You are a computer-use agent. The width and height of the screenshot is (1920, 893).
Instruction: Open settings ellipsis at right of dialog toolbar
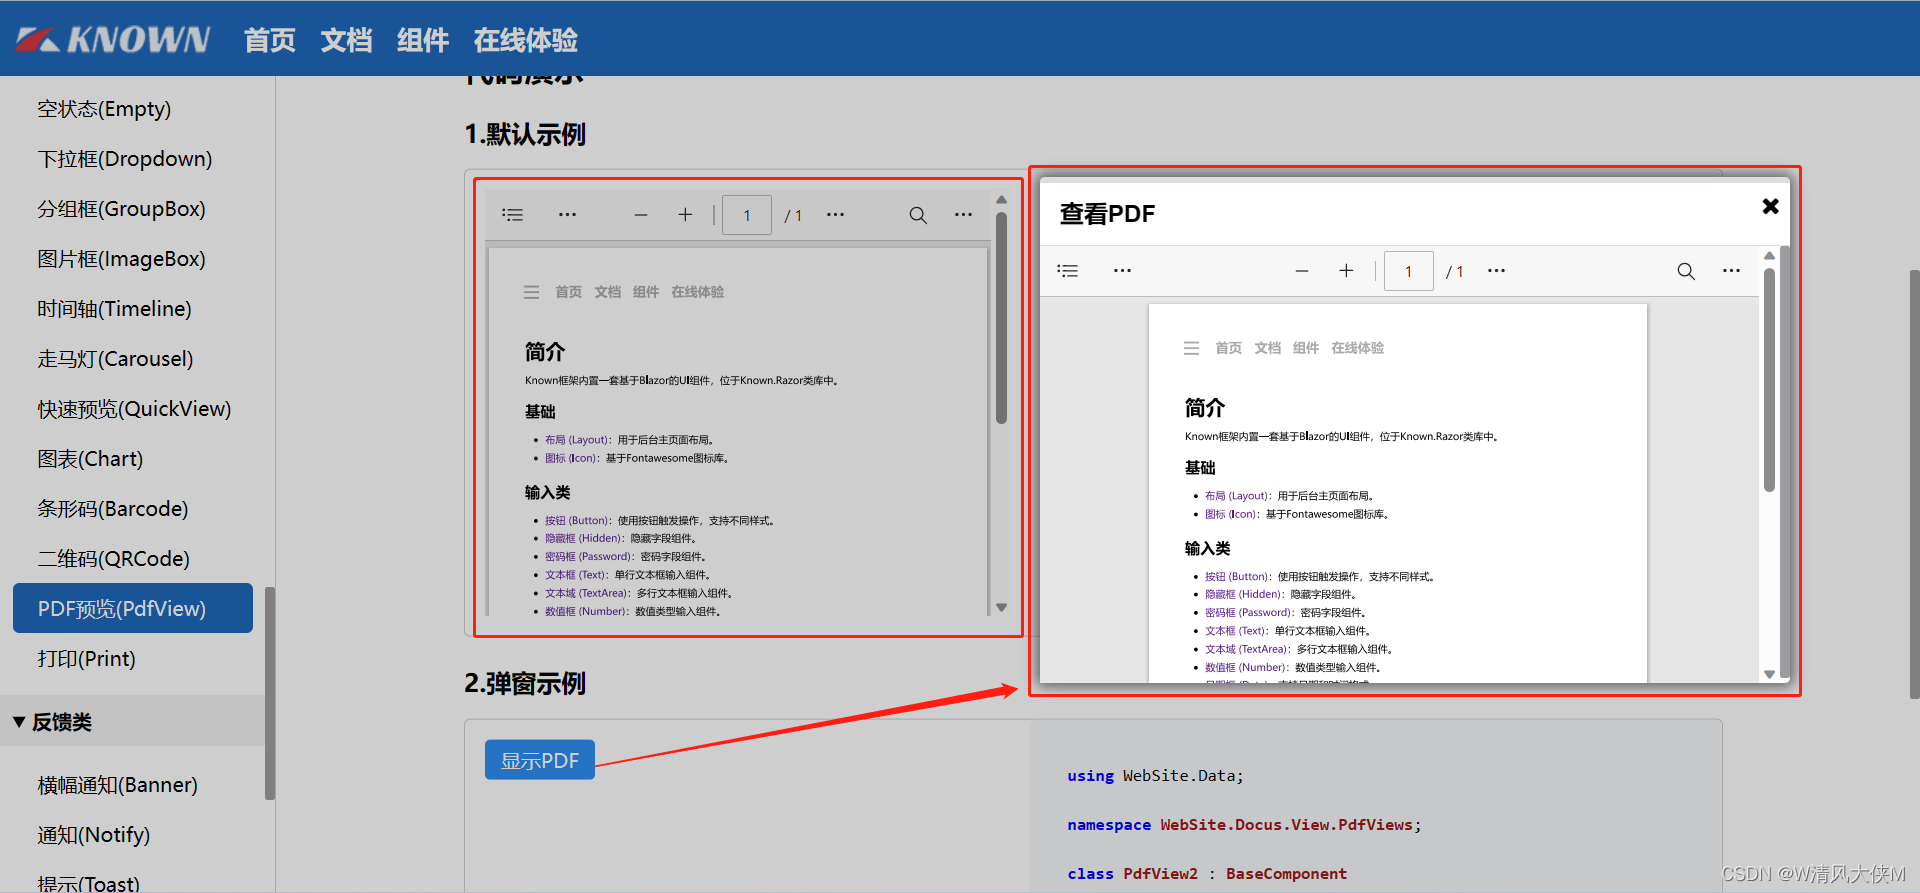tap(1731, 271)
